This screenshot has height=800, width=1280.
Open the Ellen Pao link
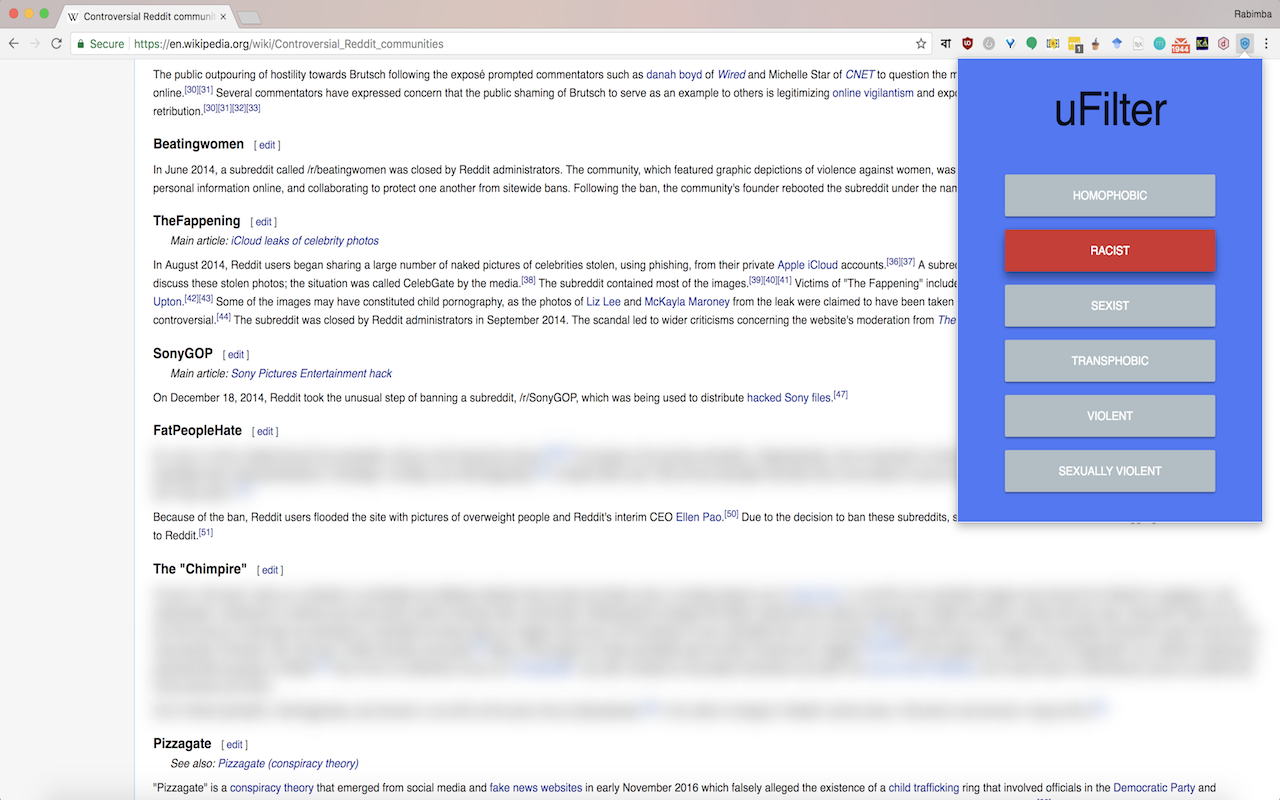pyautogui.click(x=698, y=518)
